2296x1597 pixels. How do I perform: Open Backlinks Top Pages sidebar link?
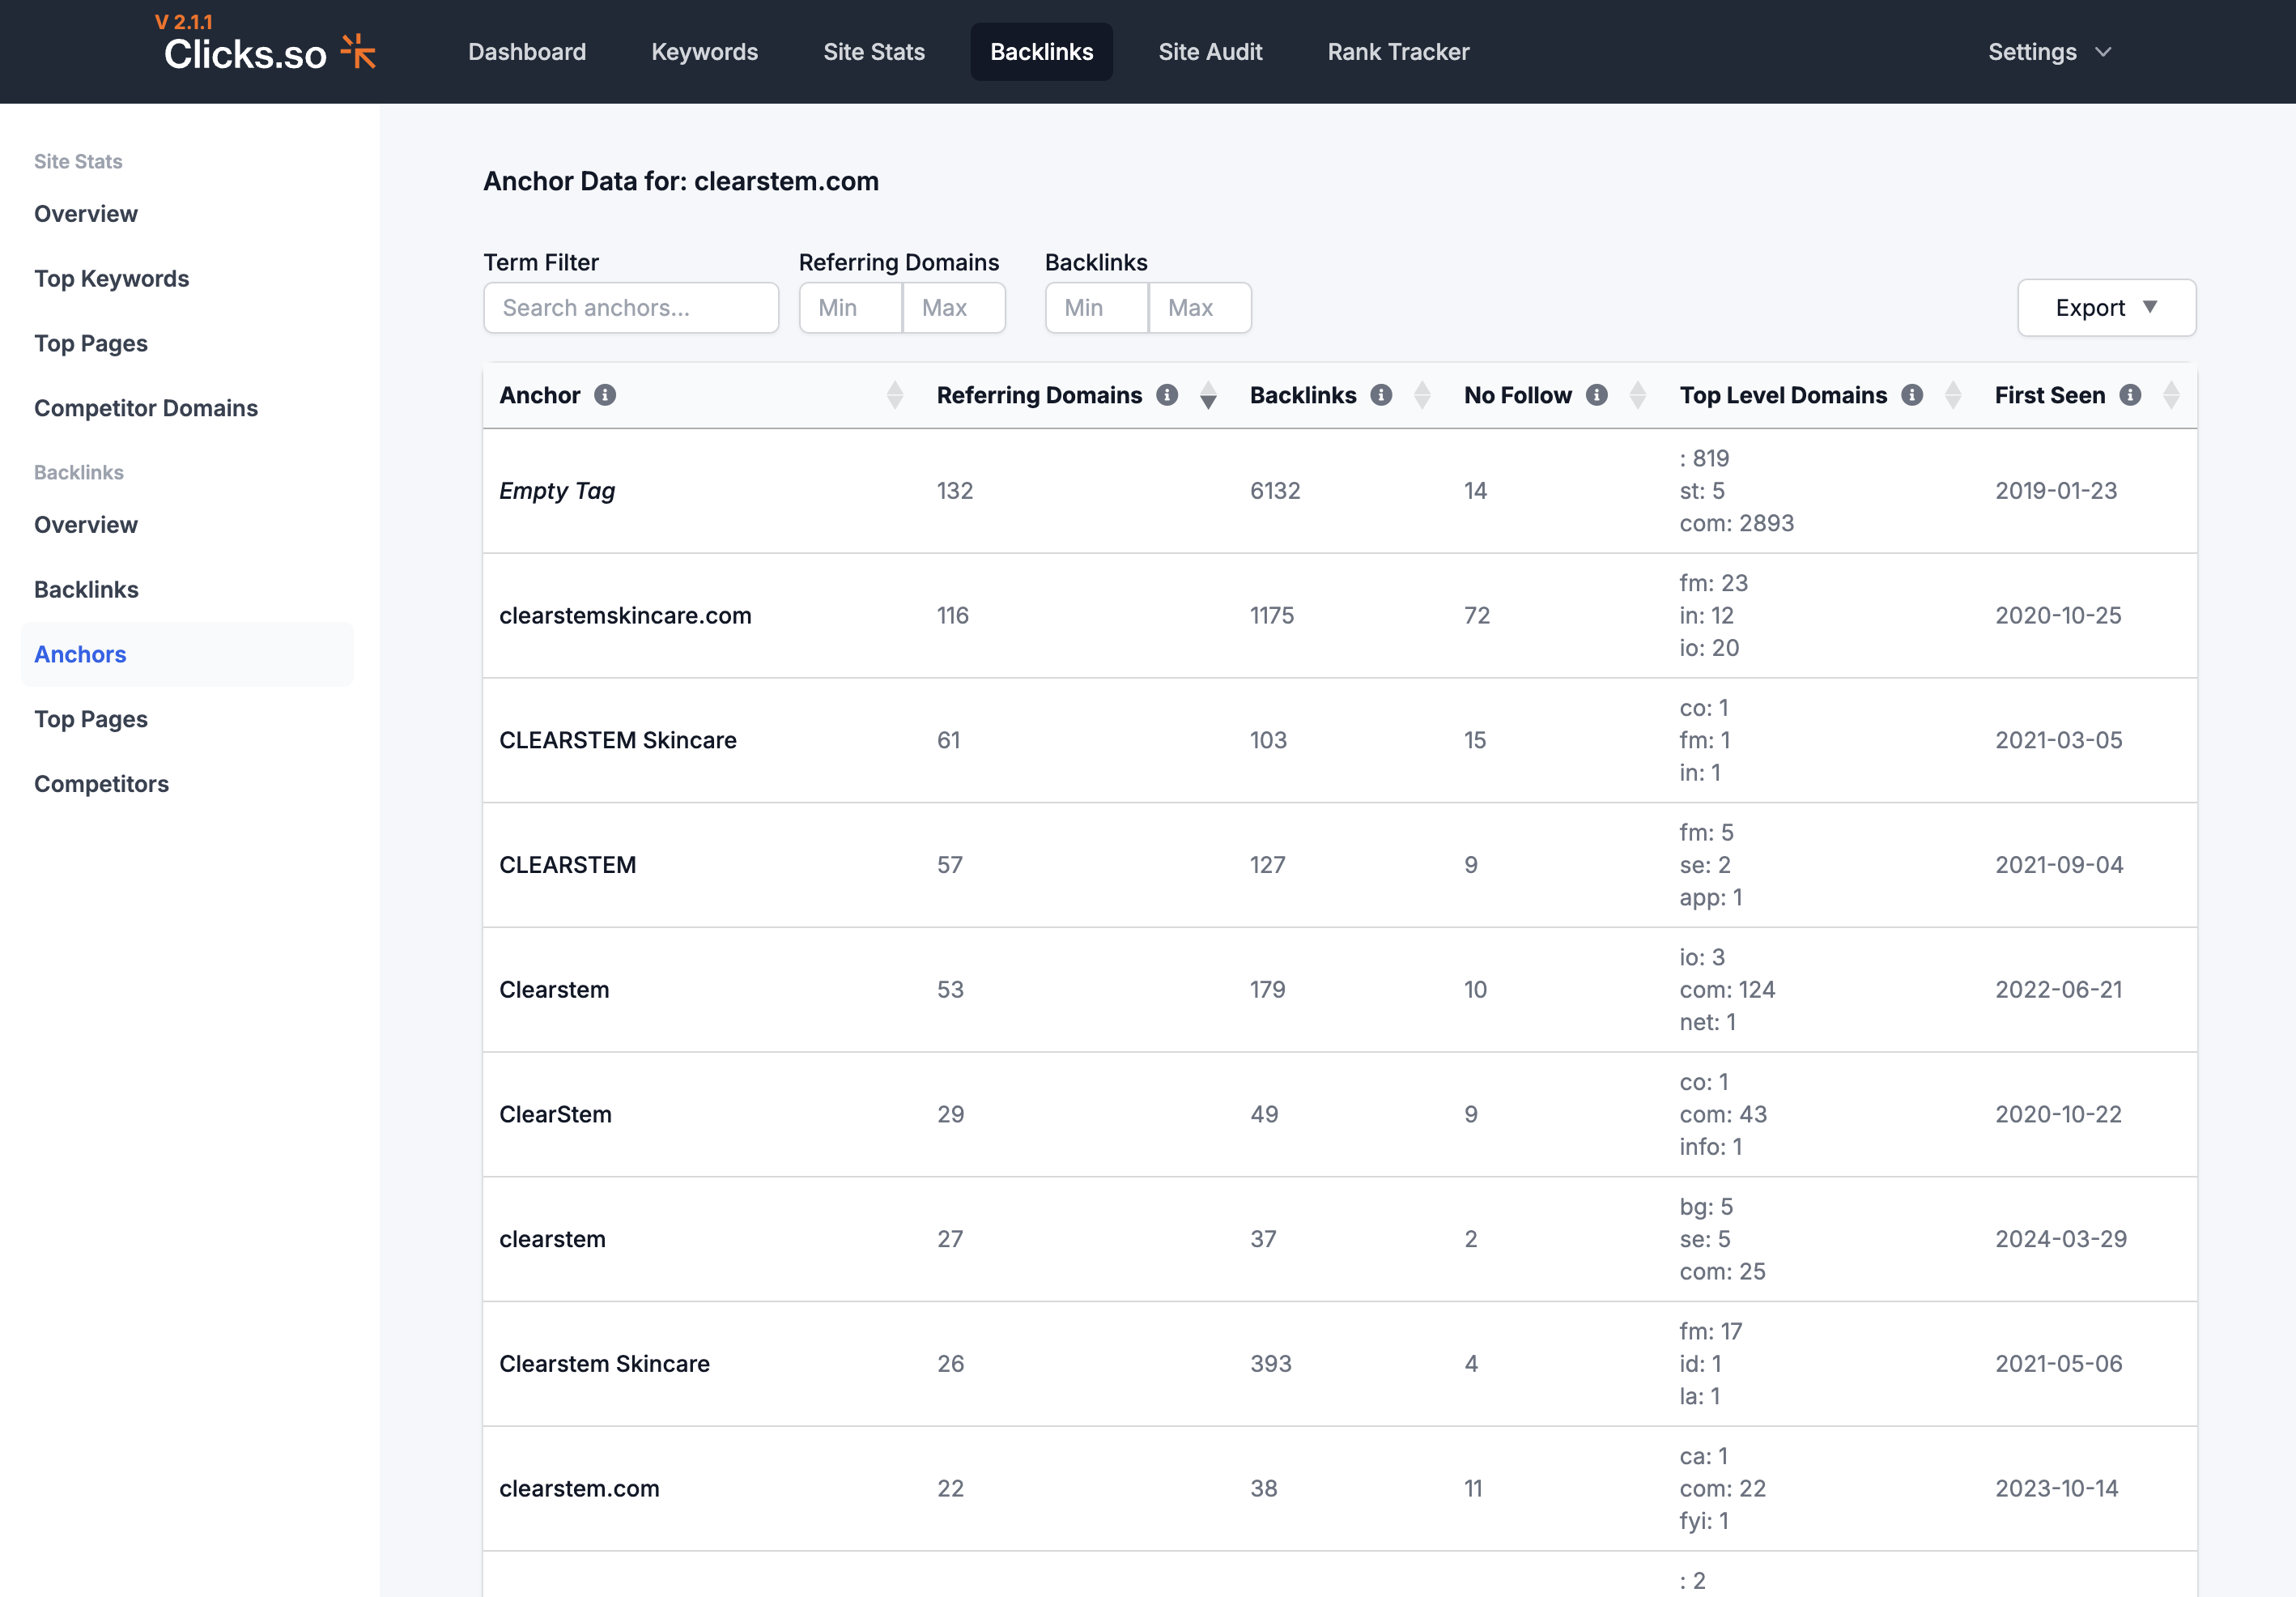coord(91,720)
